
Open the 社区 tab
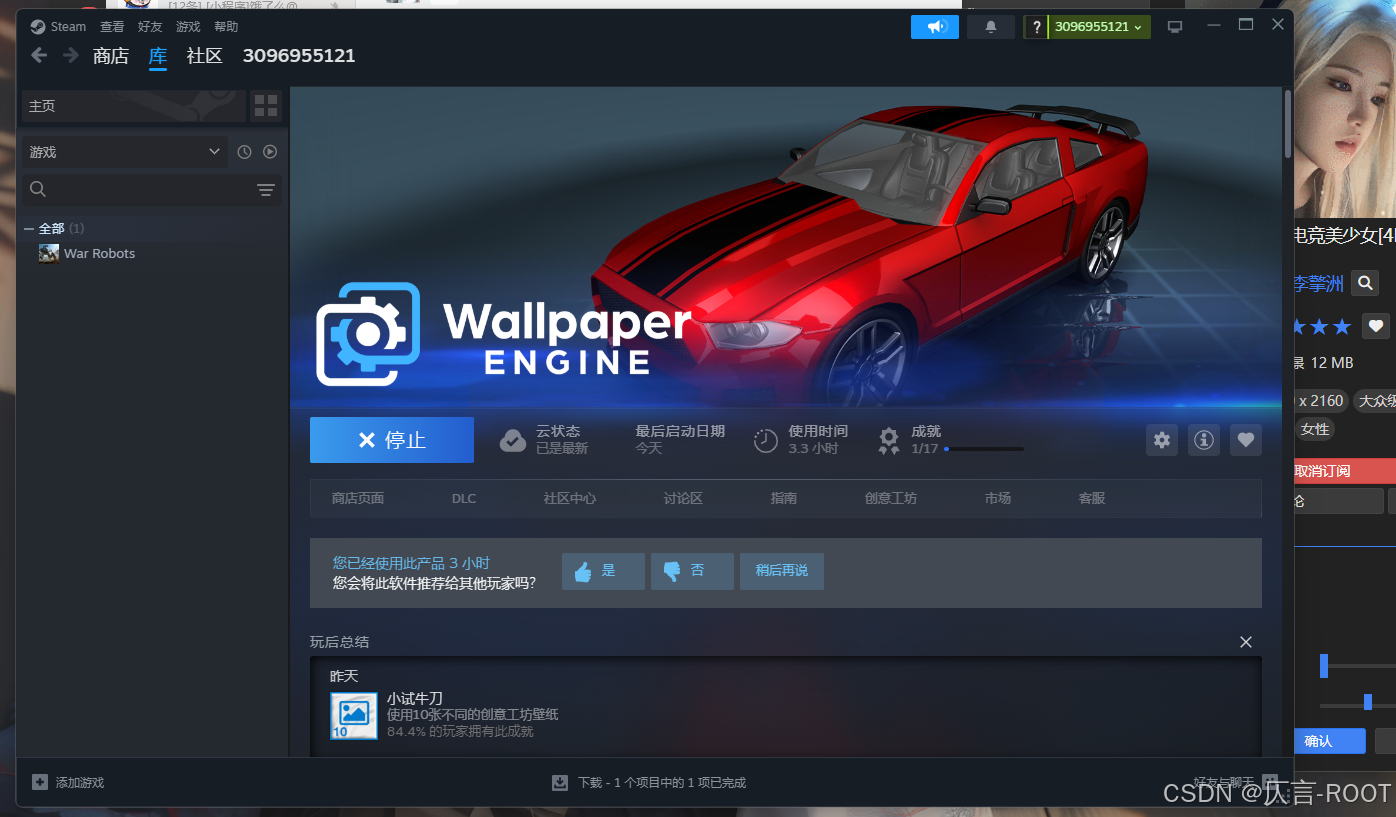(x=205, y=56)
